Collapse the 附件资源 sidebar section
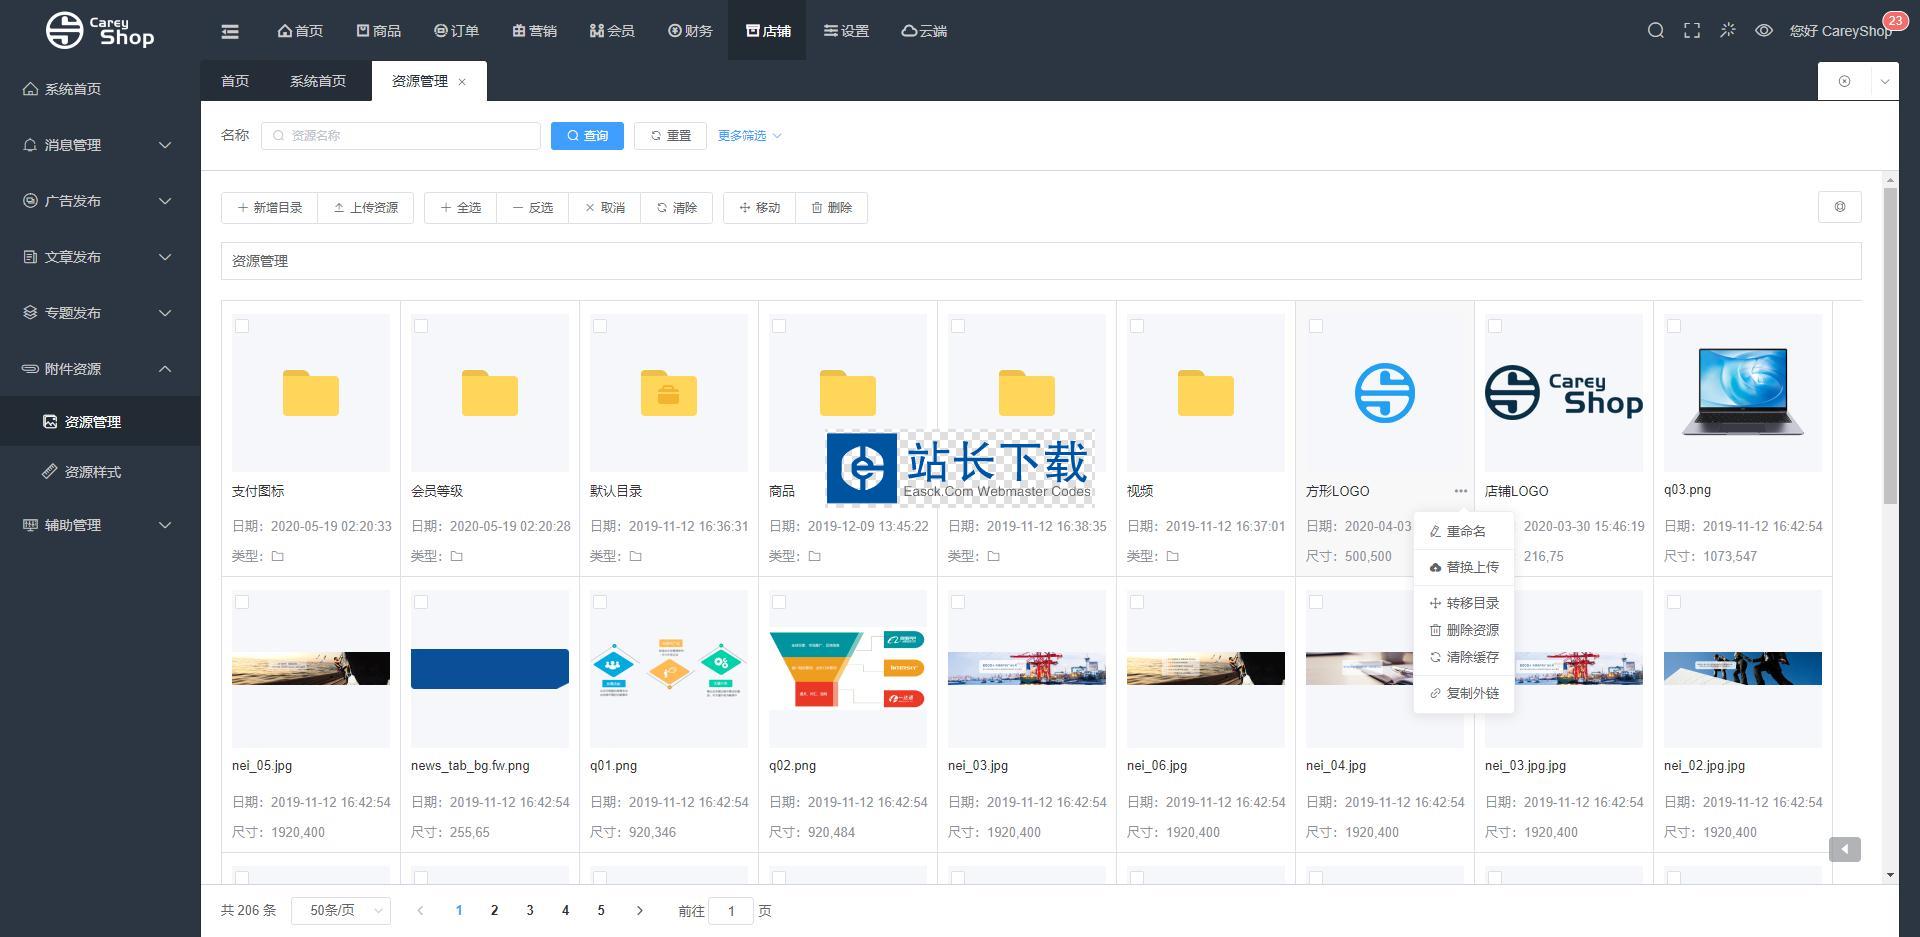The width and height of the screenshot is (1920, 937). pos(97,368)
